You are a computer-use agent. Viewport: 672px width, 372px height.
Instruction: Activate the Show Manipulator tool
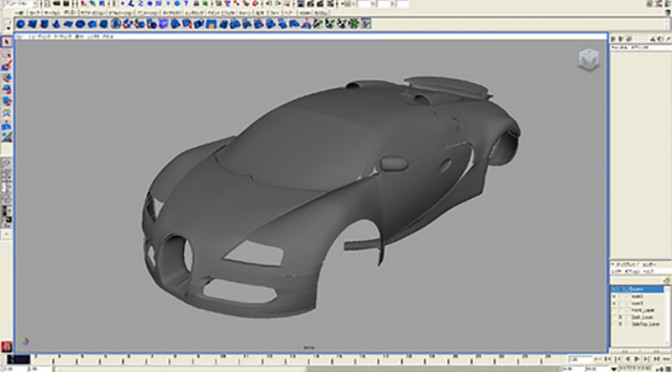point(6,137)
